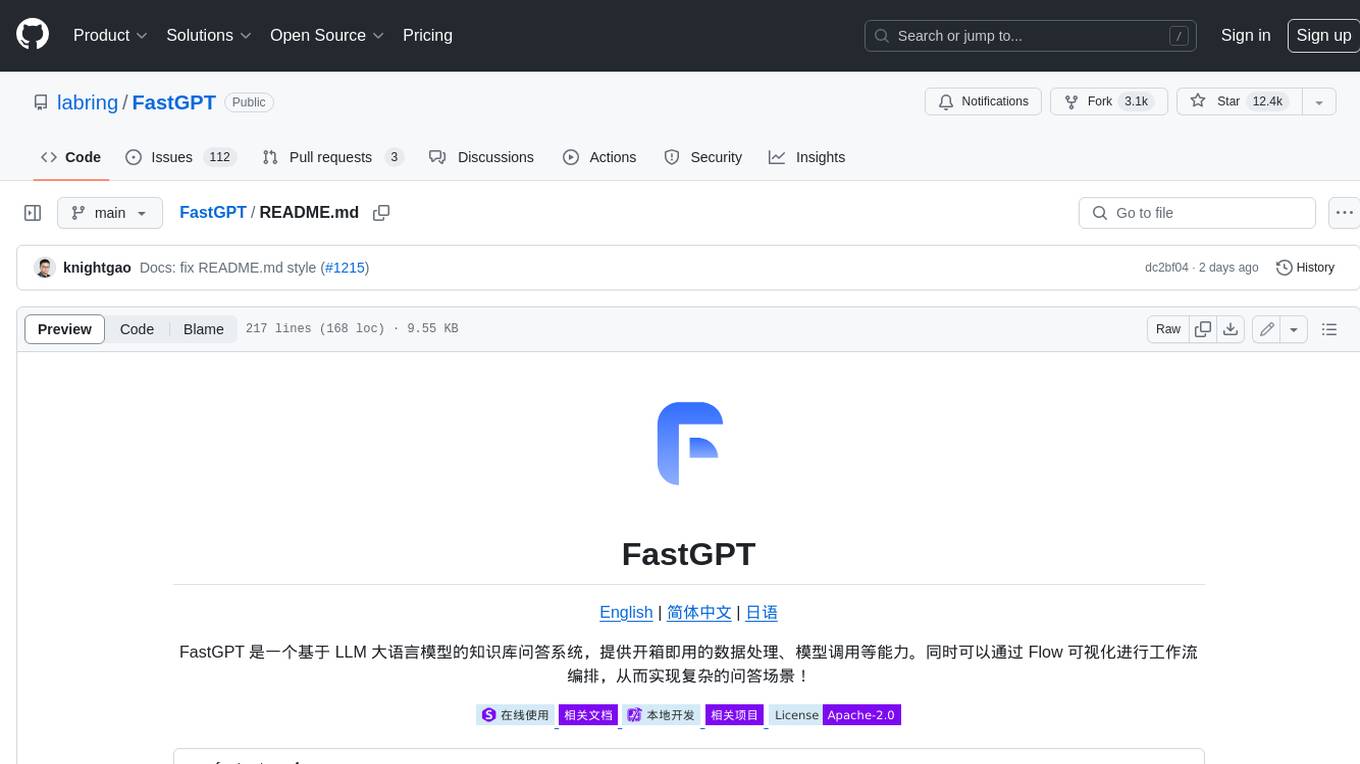The image size is (1360, 764).
Task: Go to the Pricing page
Action: pos(427,35)
